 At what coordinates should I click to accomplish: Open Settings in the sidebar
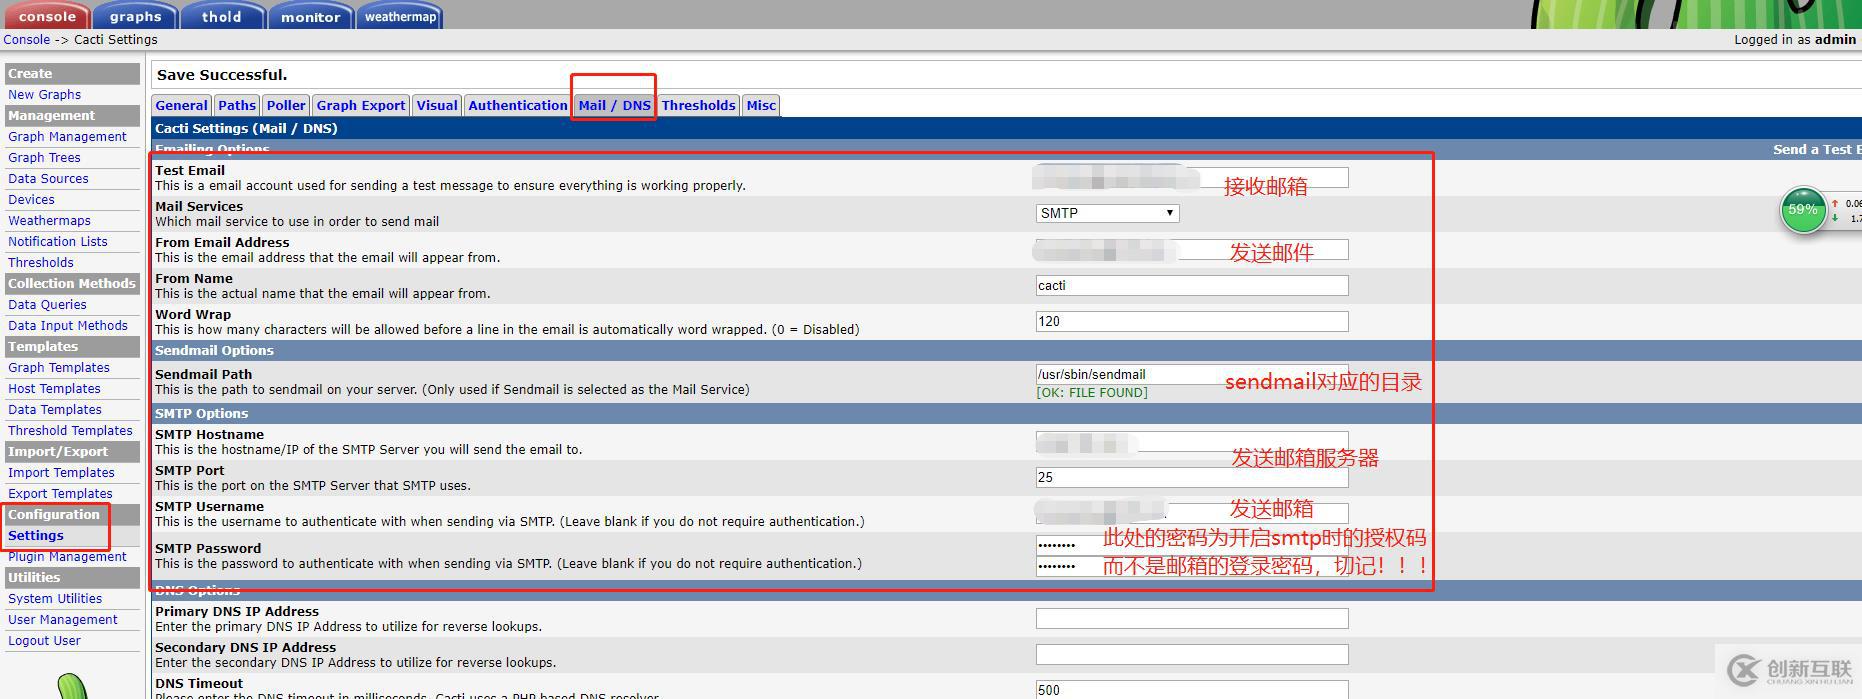pyautogui.click(x=36, y=536)
